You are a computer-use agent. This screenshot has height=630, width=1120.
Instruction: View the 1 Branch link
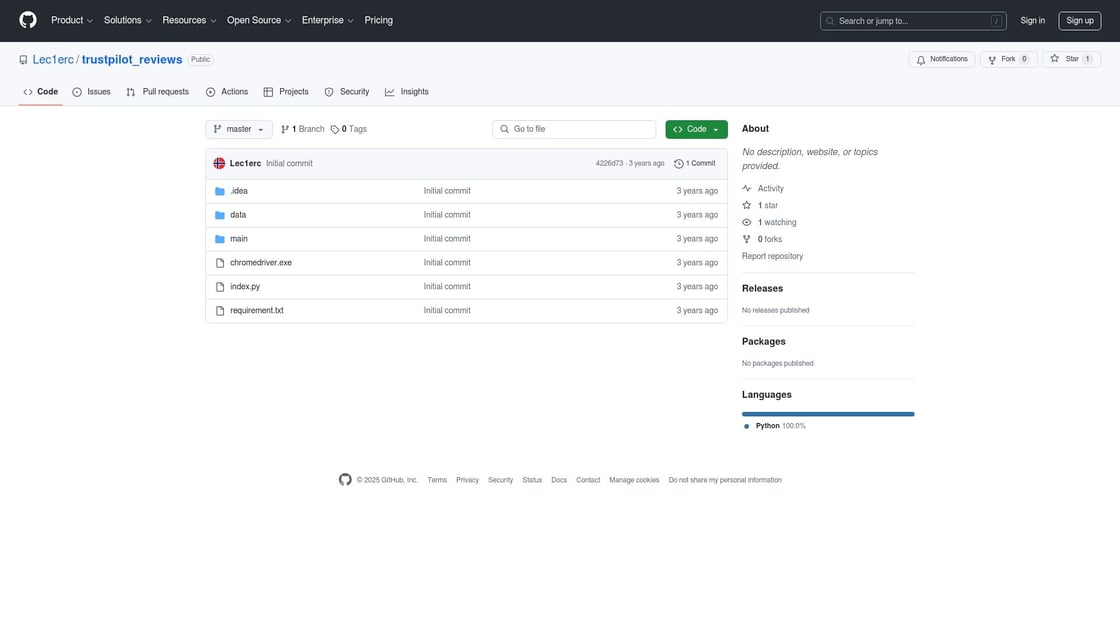pos(303,129)
